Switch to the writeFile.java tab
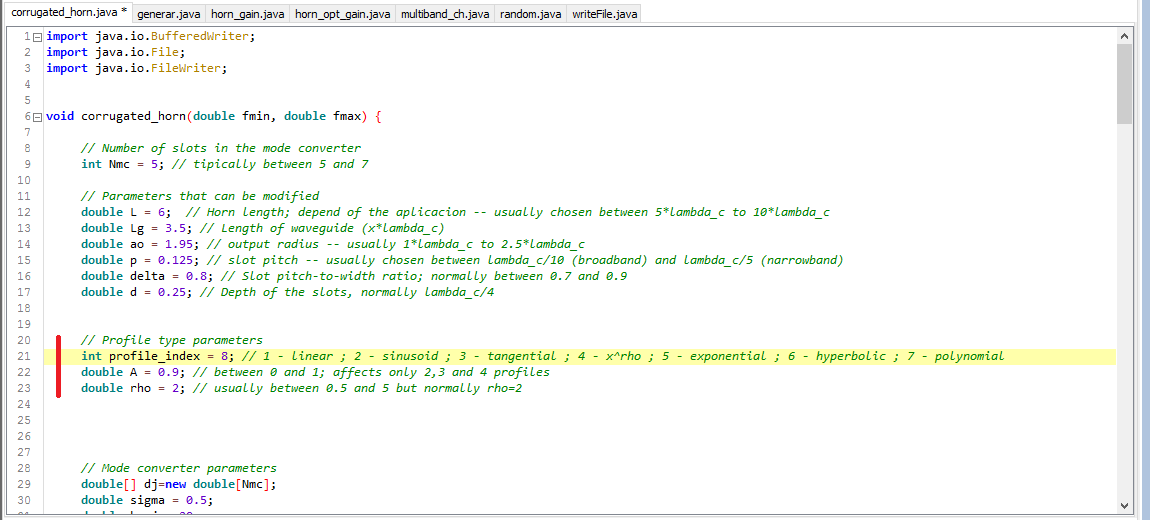The width and height of the screenshot is (1150, 520). click(604, 14)
